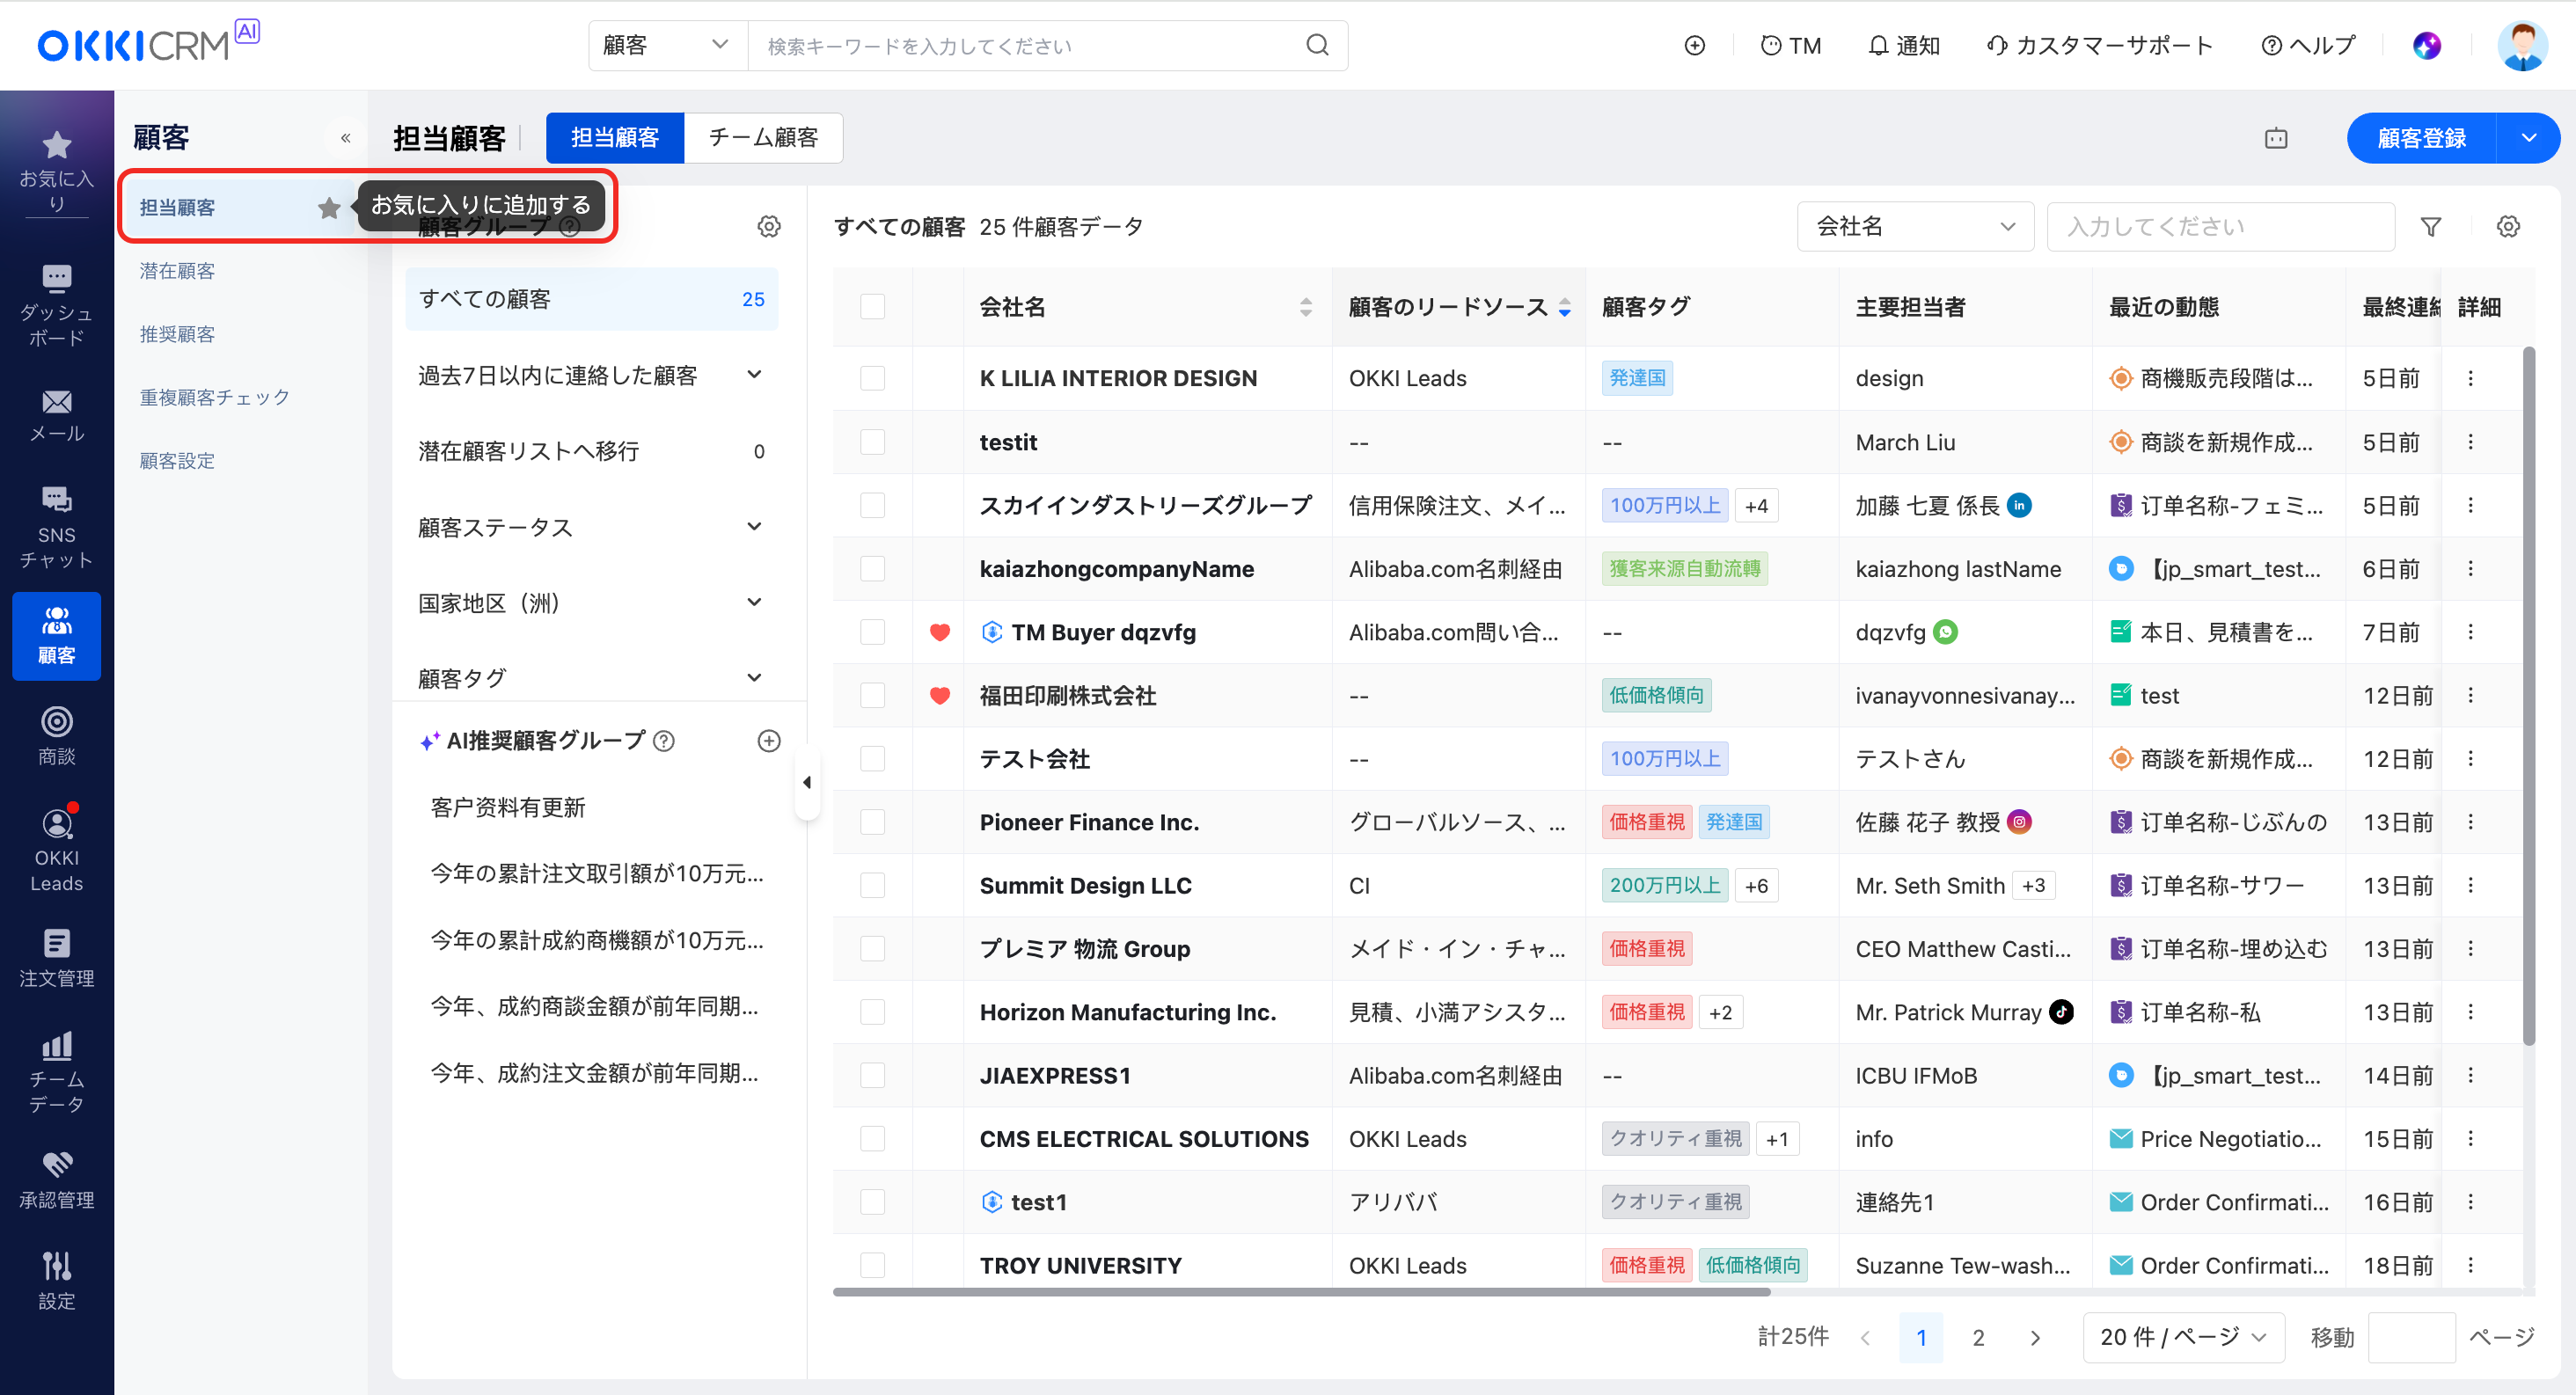Check the スカイインダストリーズグループ row
The height and width of the screenshot is (1395, 2576).
click(x=872, y=505)
